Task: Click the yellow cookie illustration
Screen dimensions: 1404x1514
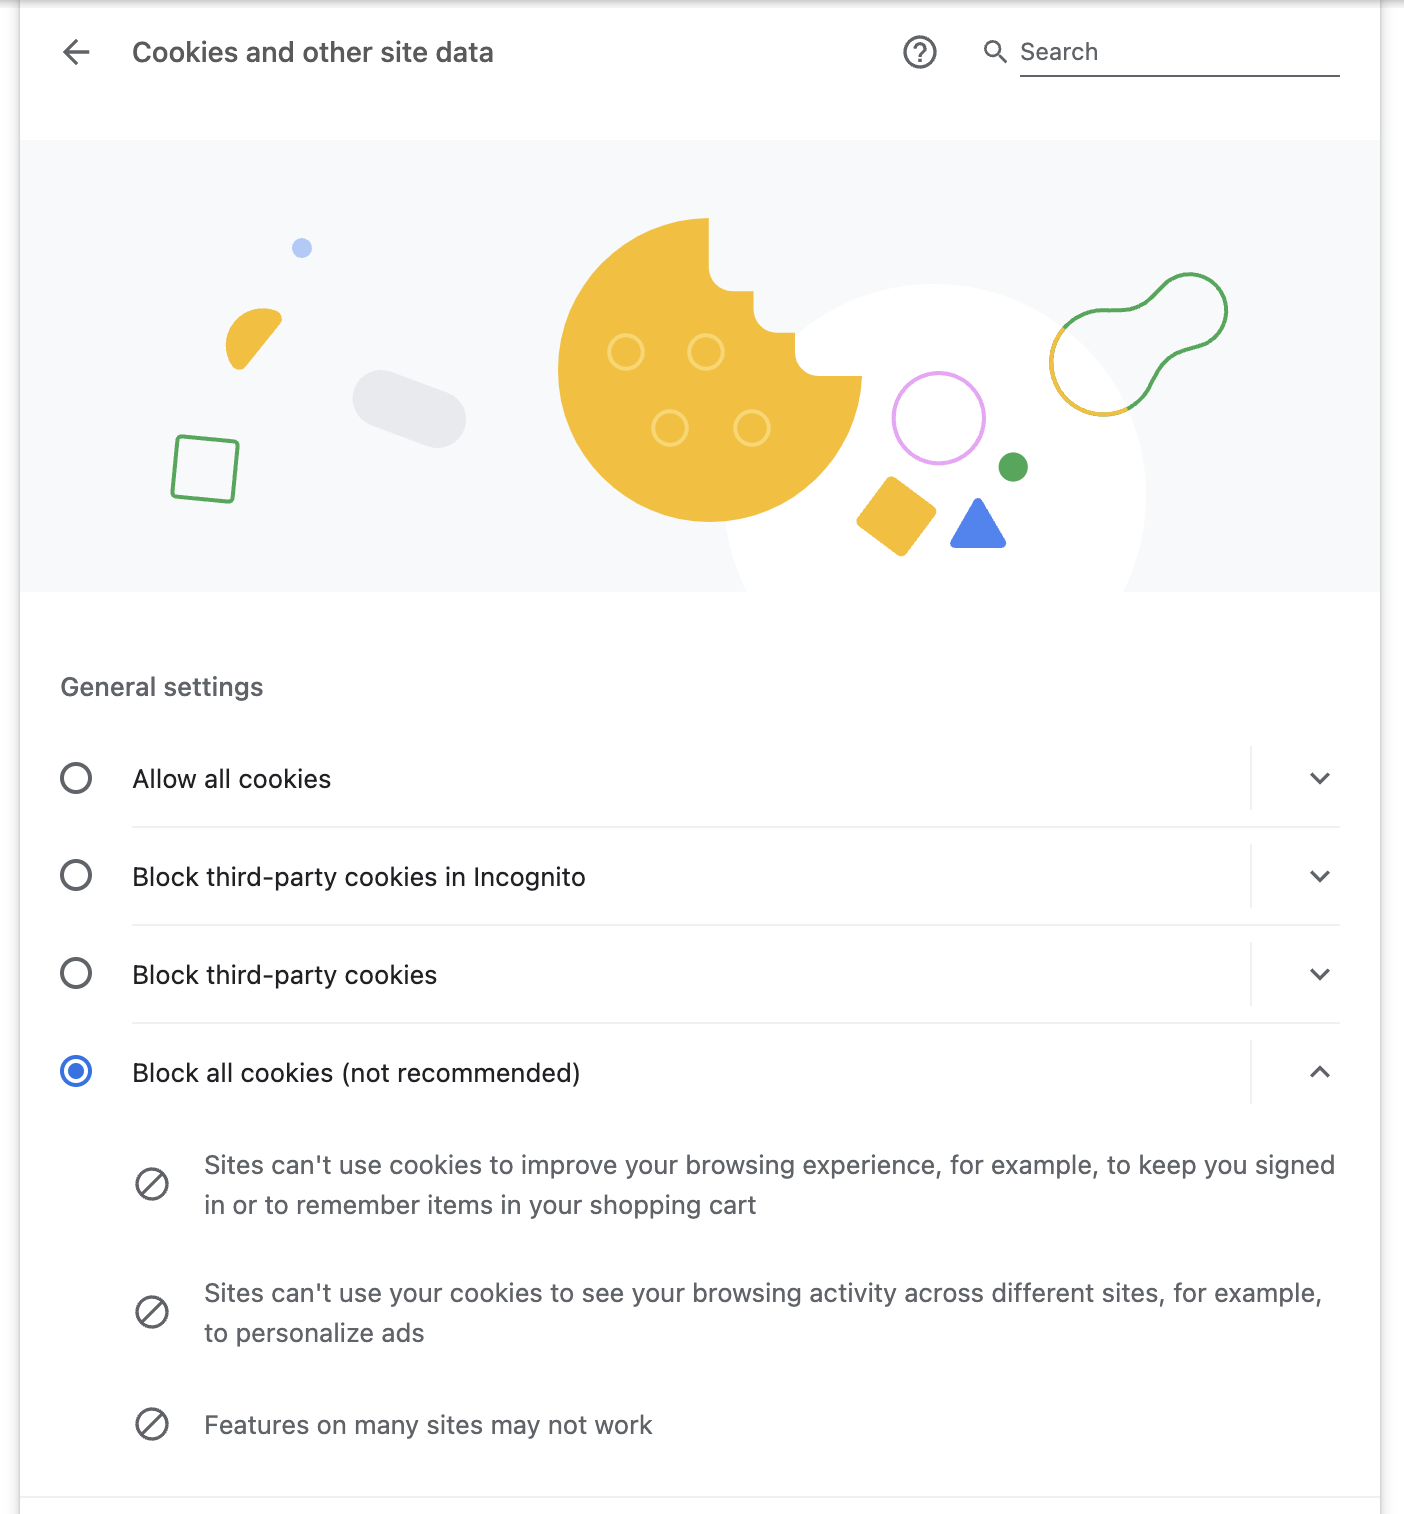Action: (x=709, y=370)
